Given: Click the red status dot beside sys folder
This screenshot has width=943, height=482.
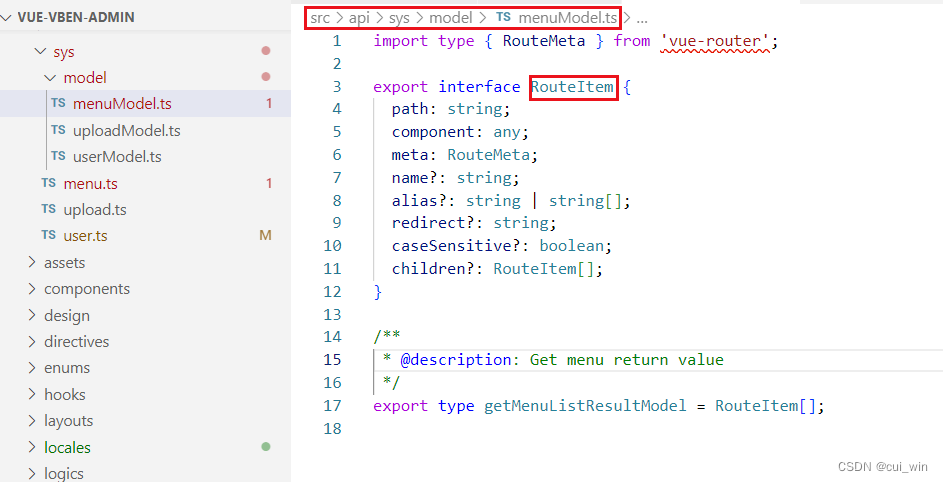Looking at the screenshot, I should [266, 51].
